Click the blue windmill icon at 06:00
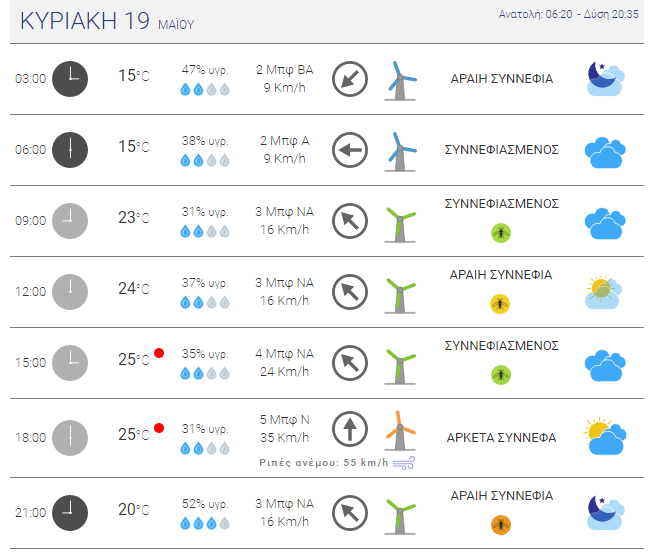Screen dimensions: 662x552 point(400,152)
